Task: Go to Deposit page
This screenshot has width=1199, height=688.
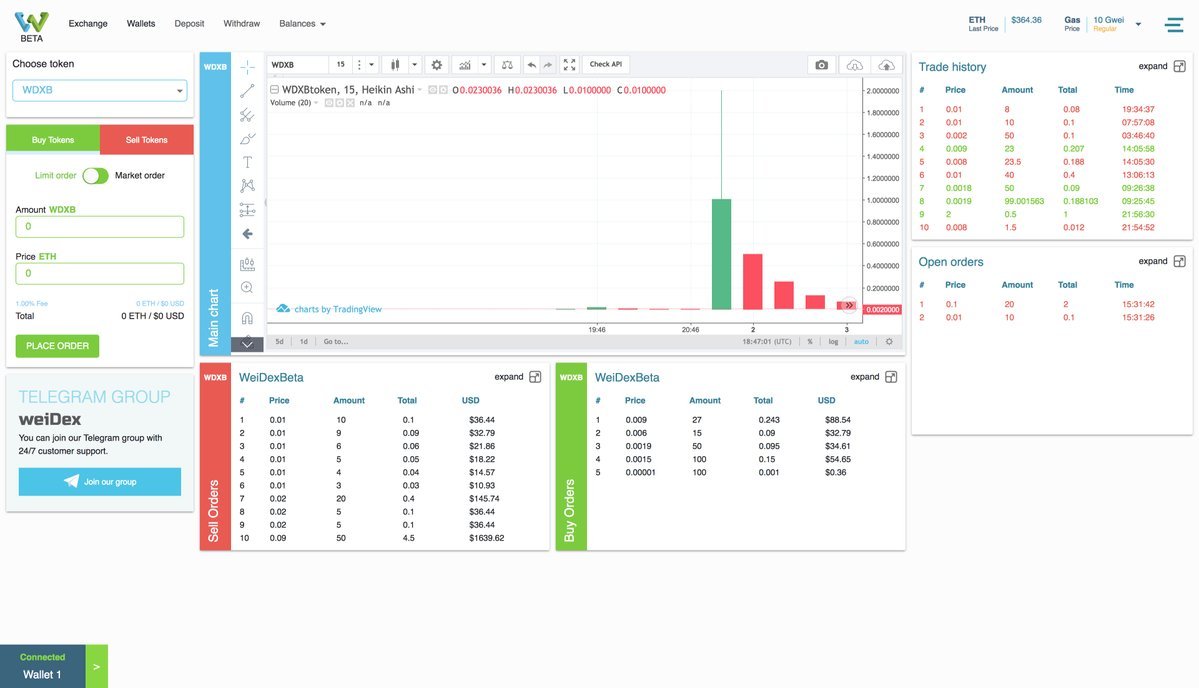Action: coord(189,24)
